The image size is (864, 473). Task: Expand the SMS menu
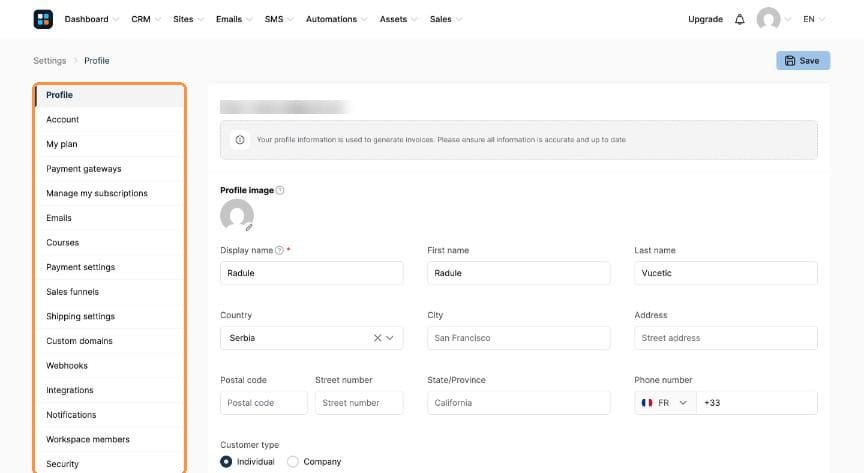coord(279,19)
